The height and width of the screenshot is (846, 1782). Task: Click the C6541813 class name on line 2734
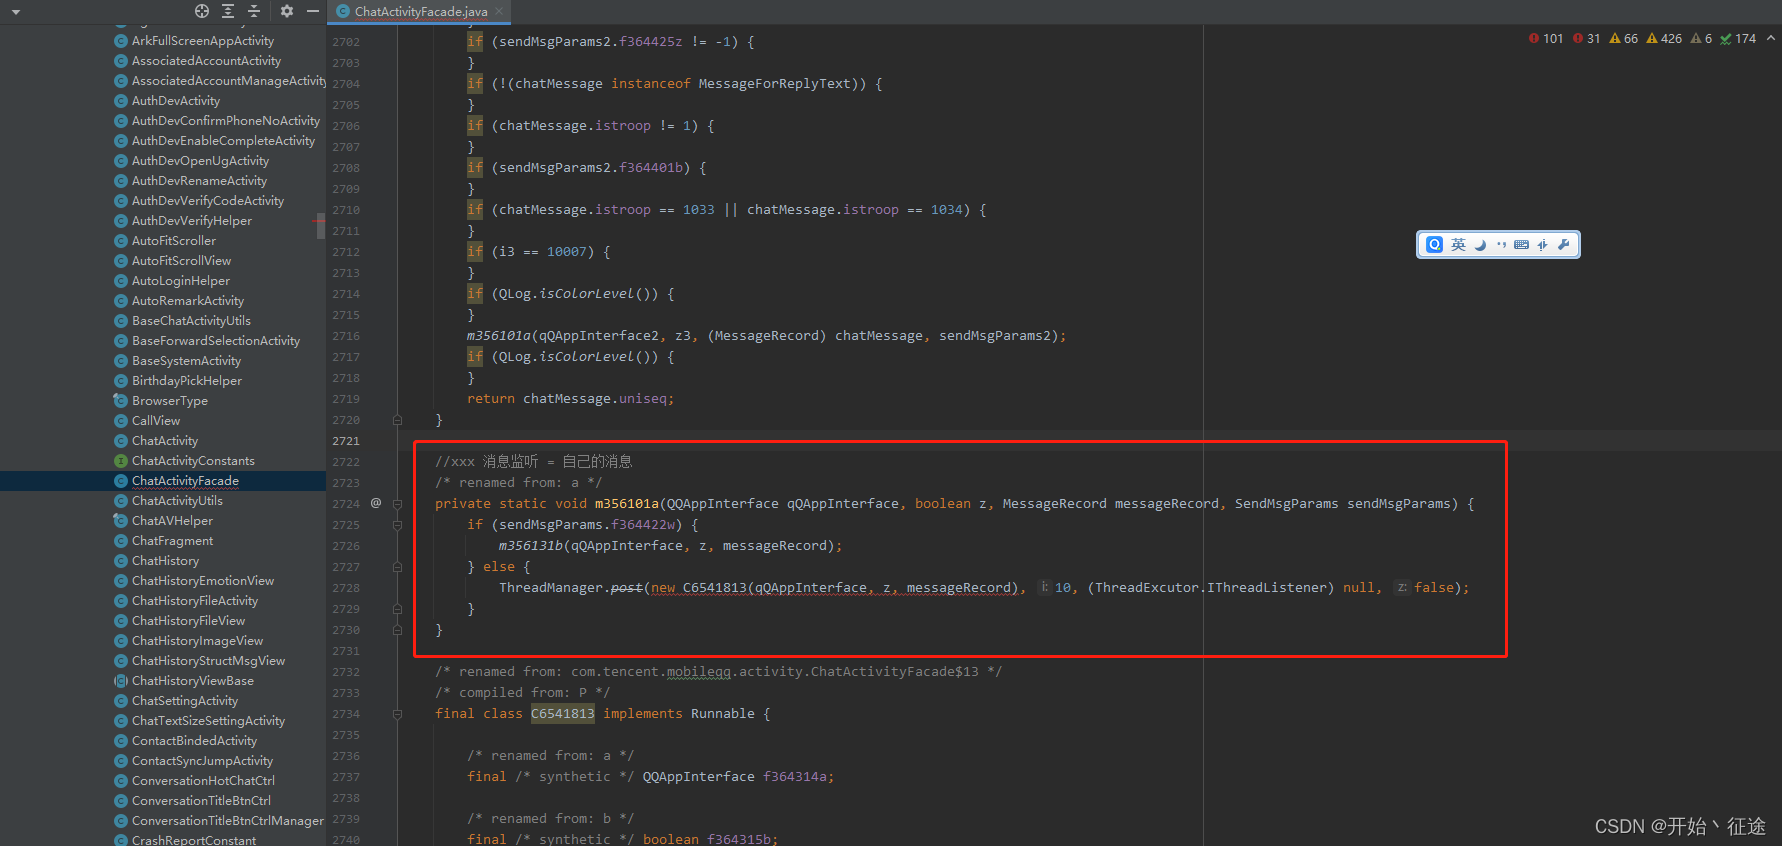[x=563, y=713]
